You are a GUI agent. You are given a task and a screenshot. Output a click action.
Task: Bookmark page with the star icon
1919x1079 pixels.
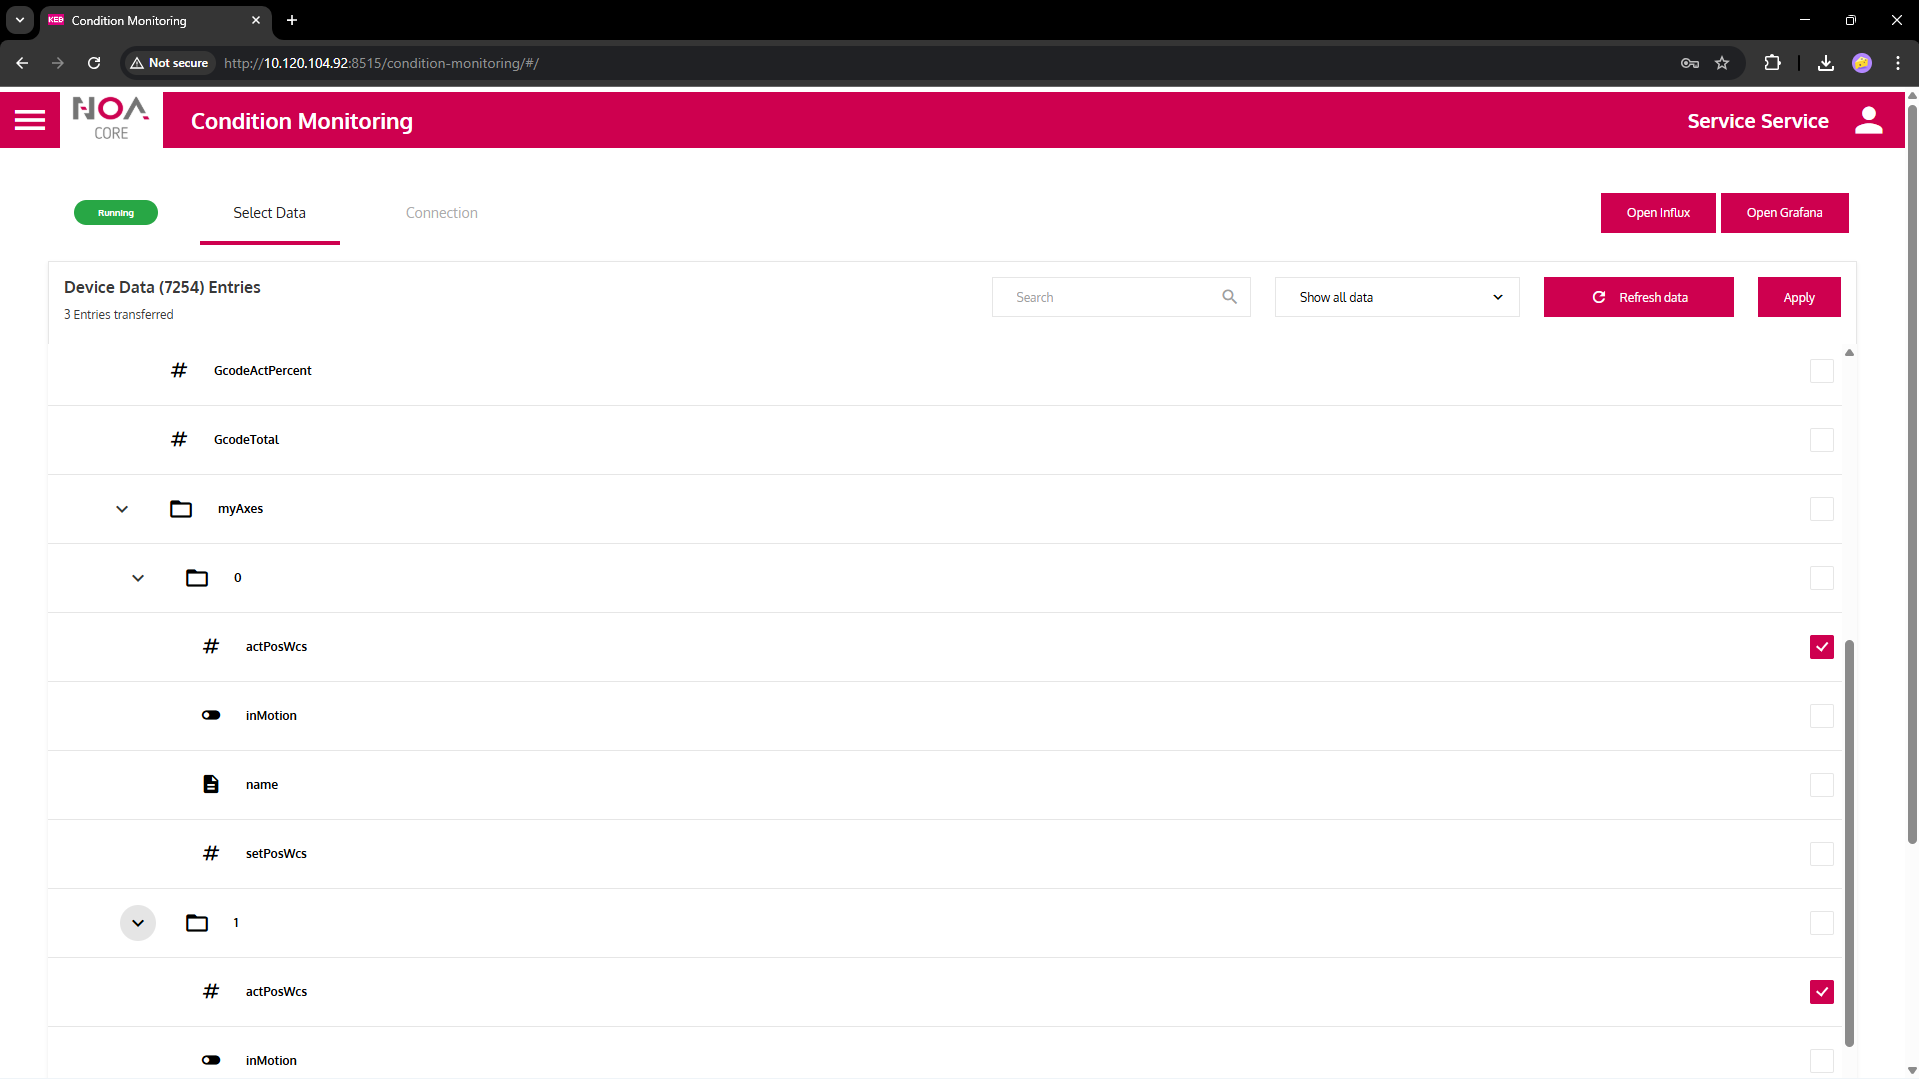point(1722,63)
